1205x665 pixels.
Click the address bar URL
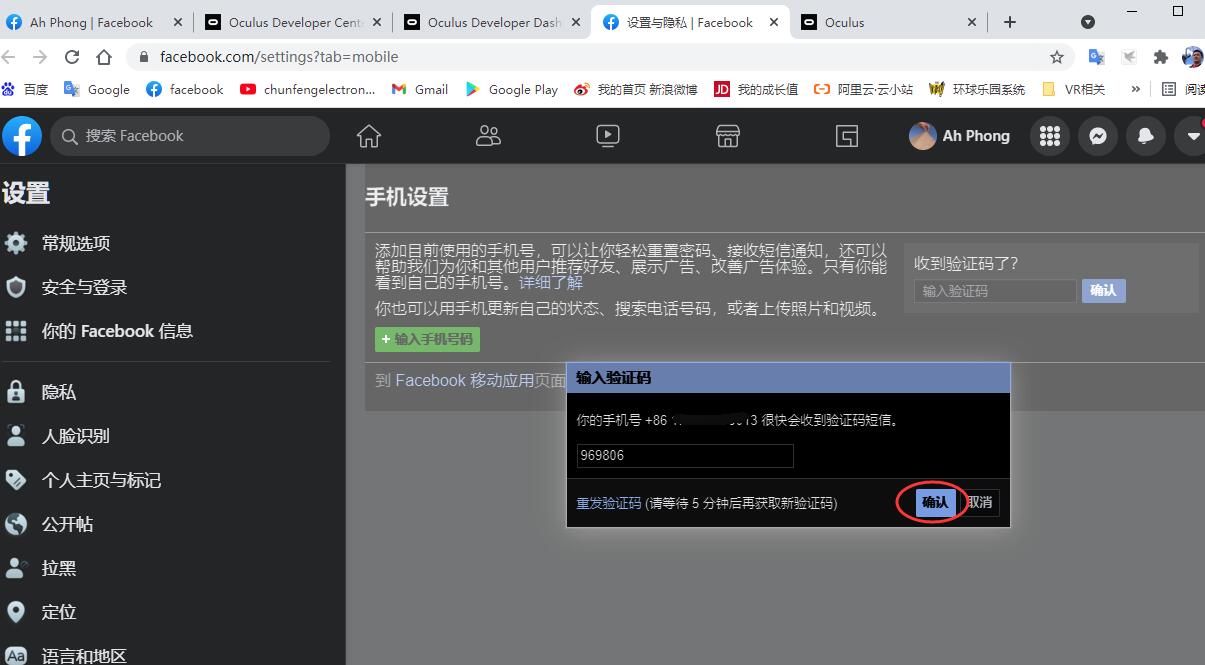pos(279,57)
